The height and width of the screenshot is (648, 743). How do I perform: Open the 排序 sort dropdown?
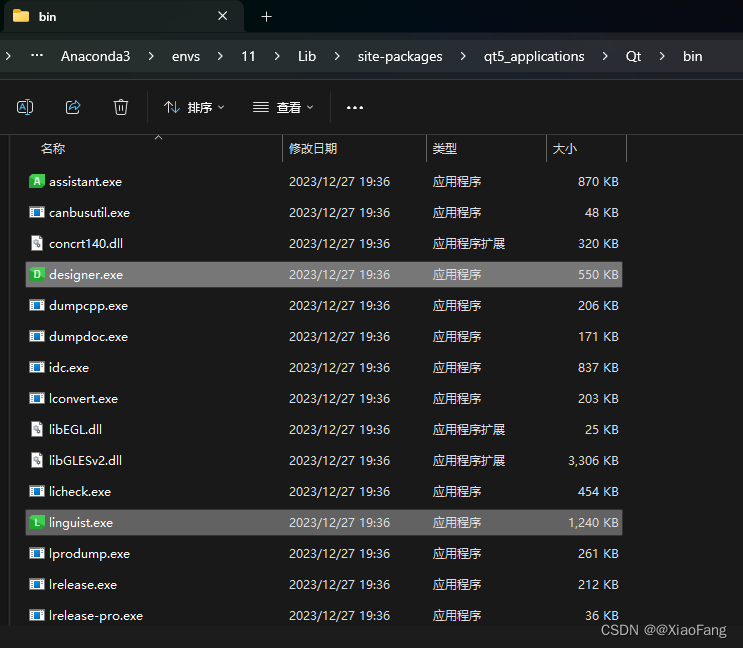[x=194, y=108]
